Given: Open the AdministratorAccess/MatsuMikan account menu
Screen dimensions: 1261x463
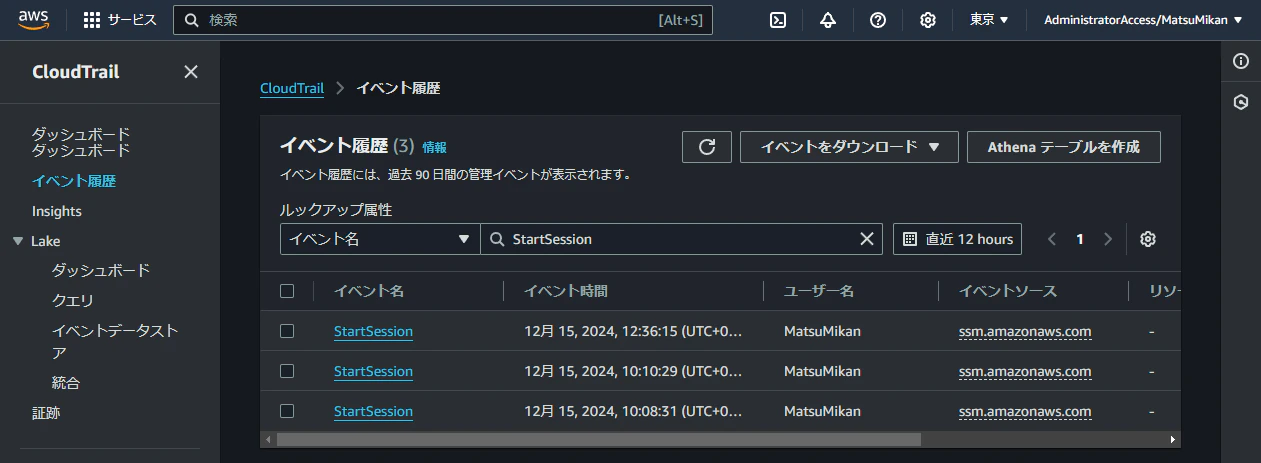Looking at the screenshot, I should click(1143, 20).
